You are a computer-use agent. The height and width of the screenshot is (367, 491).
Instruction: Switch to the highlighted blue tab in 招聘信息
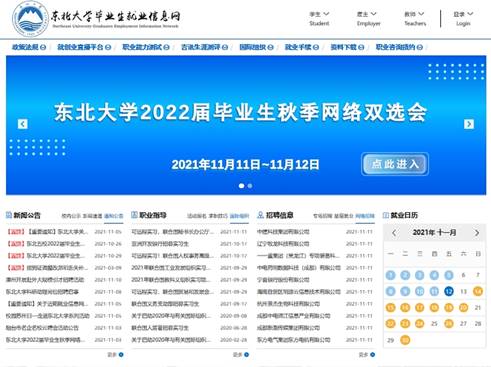(365, 216)
